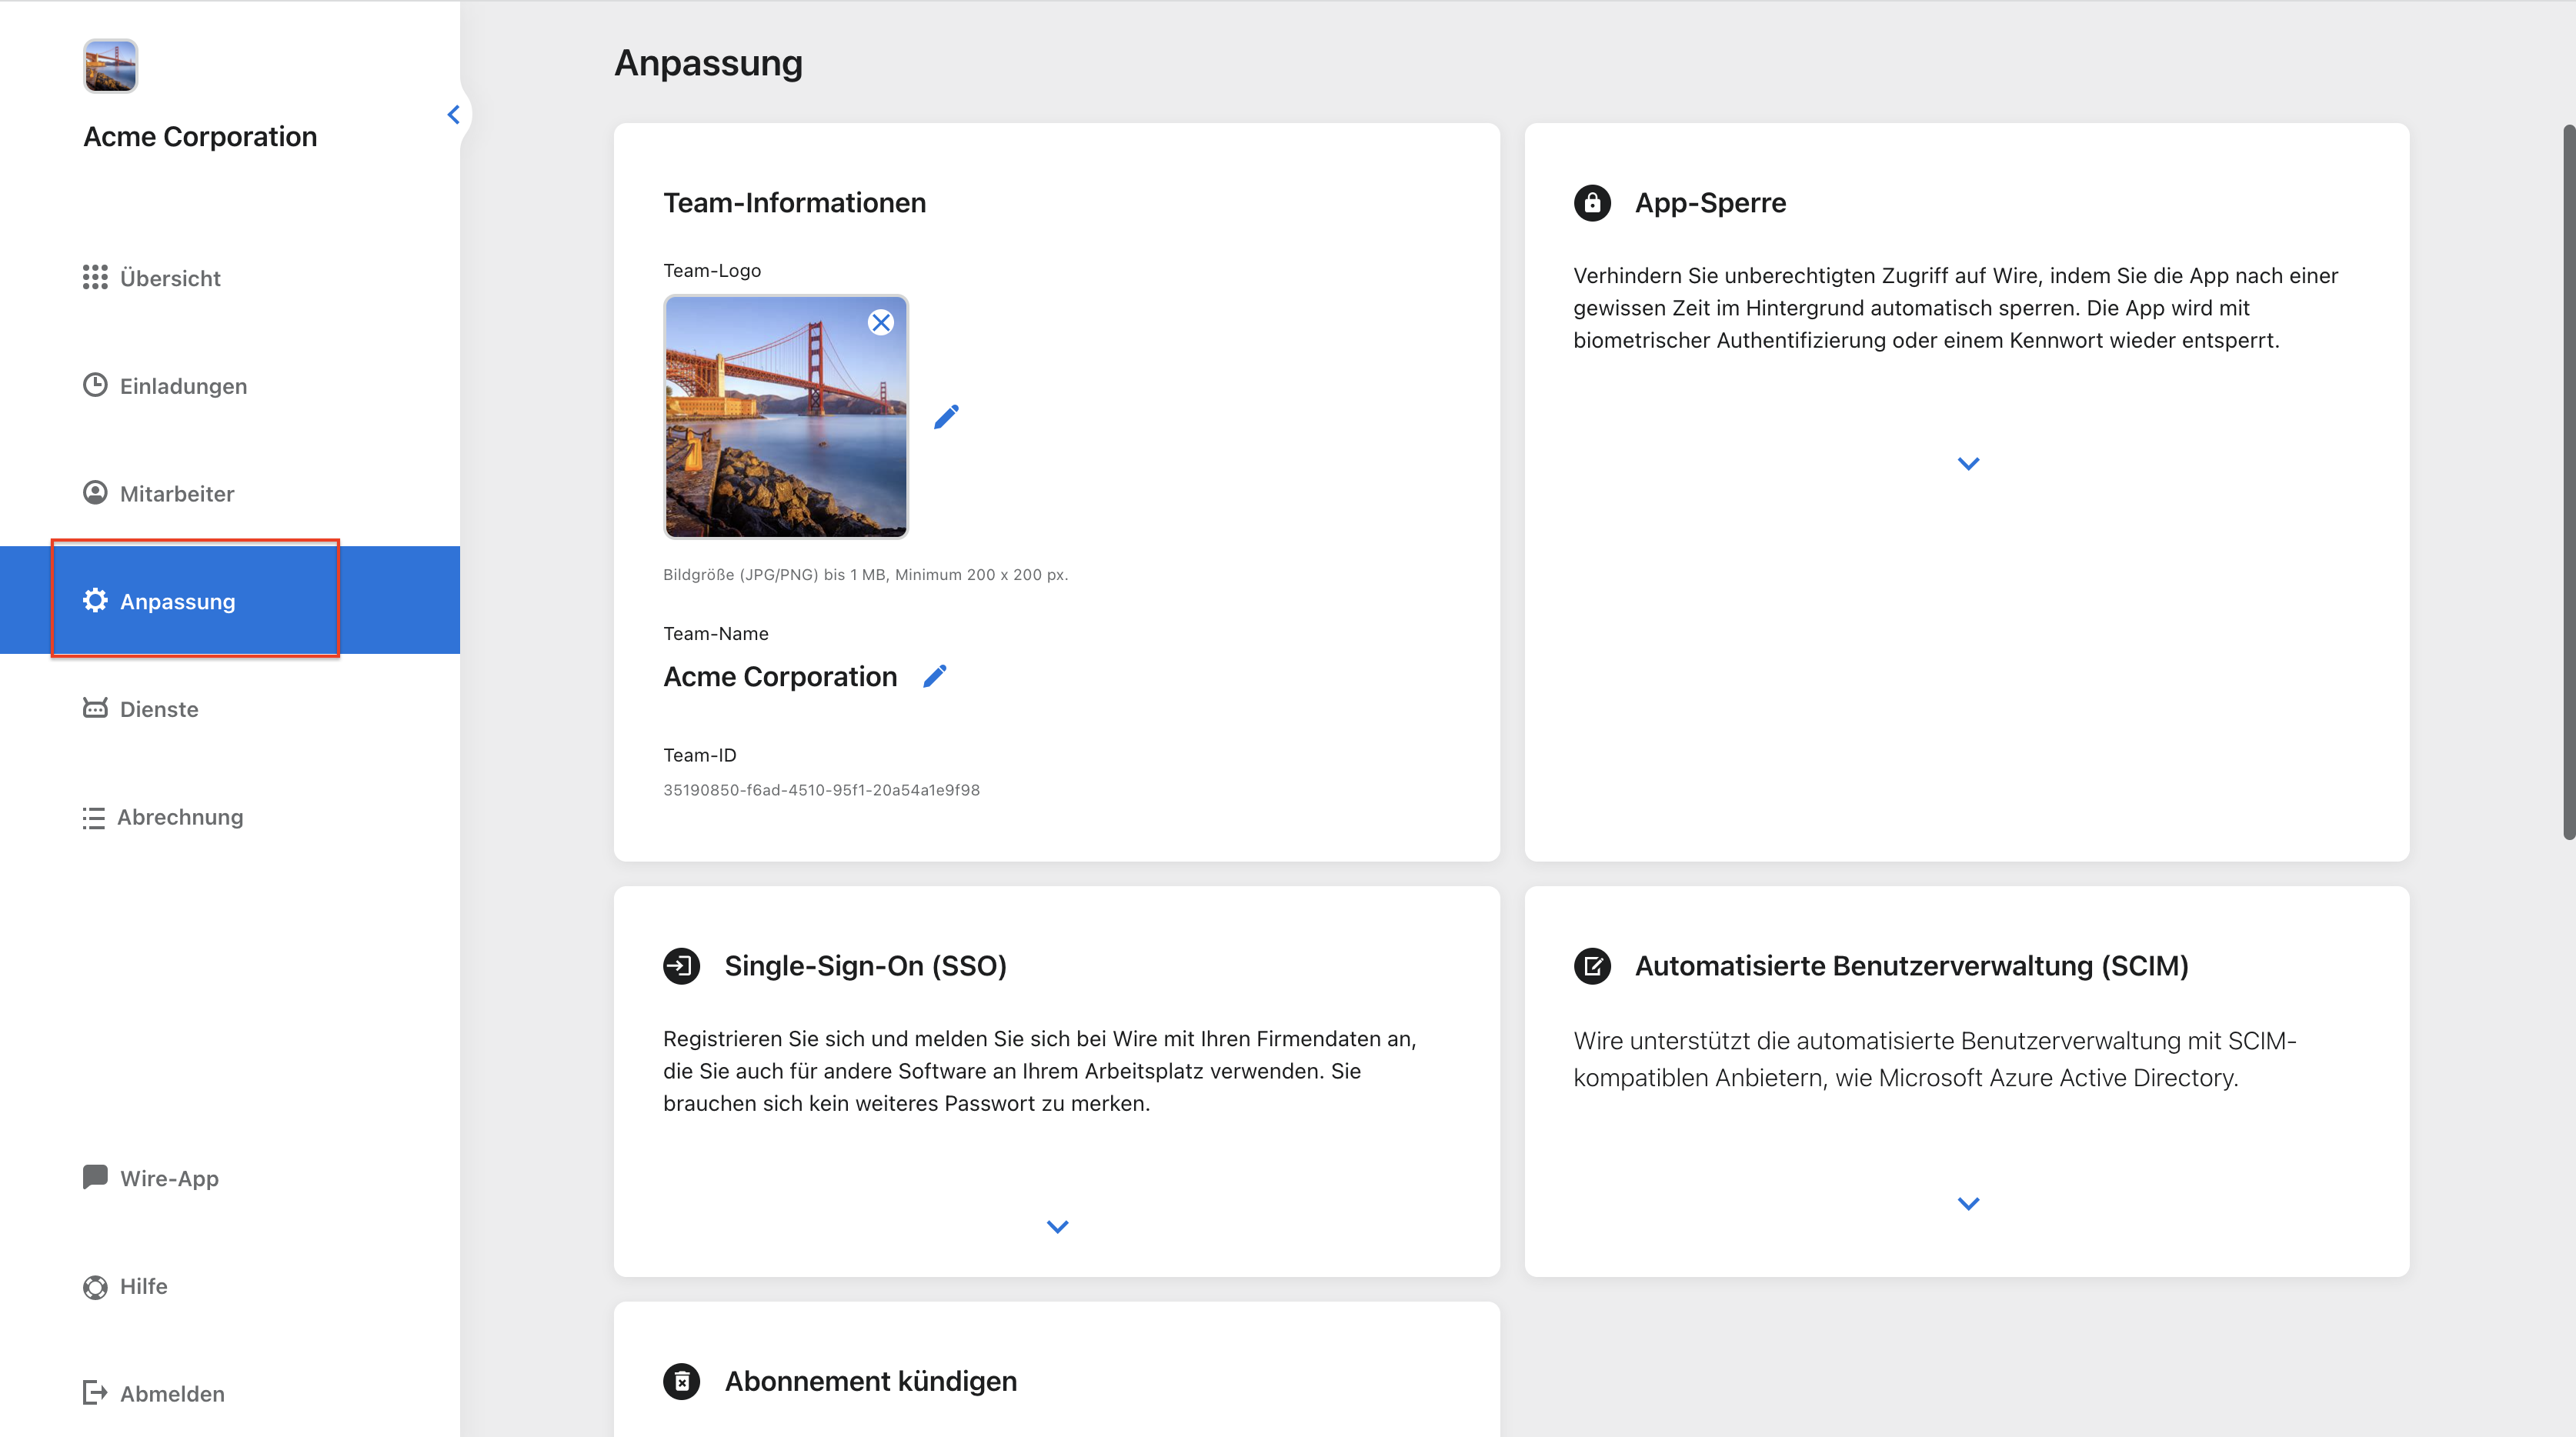The width and height of the screenshot is (2576, 1437).
Task: Open the Dienste menu item
Action: point(230,709)
